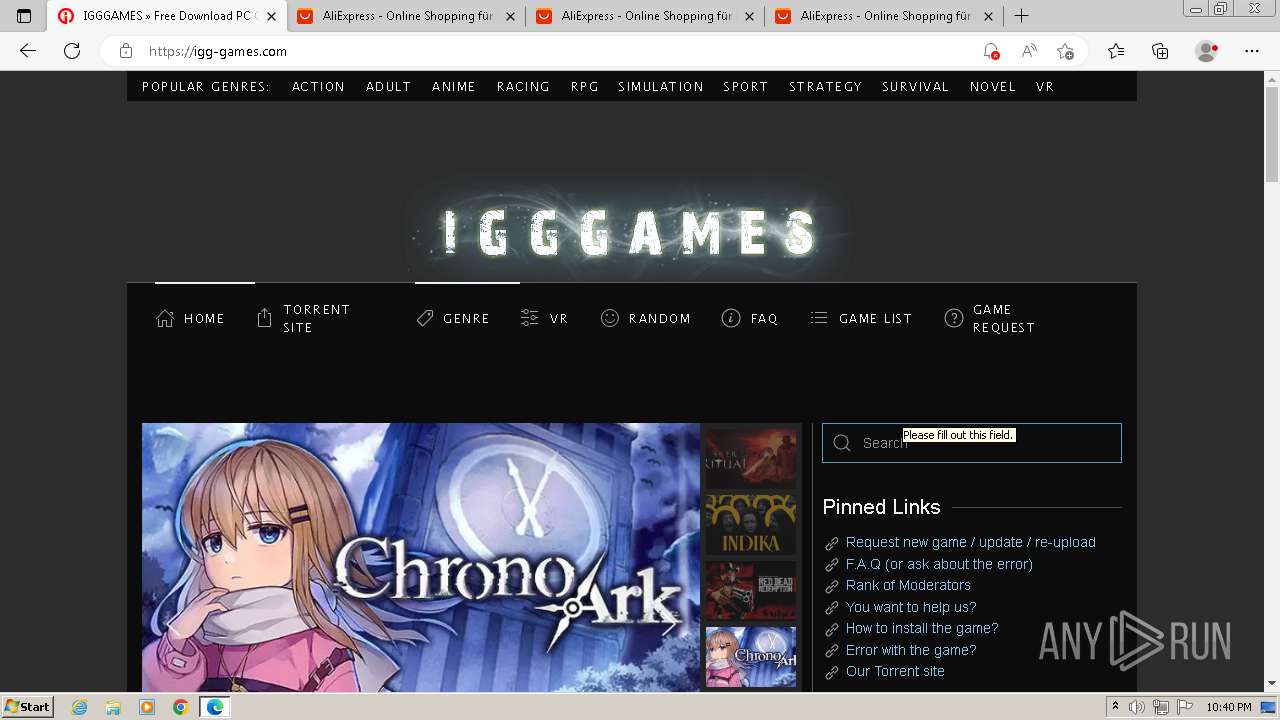
Task: Click the IGGGAMES logo banner
Action: (x=631, y=232)
